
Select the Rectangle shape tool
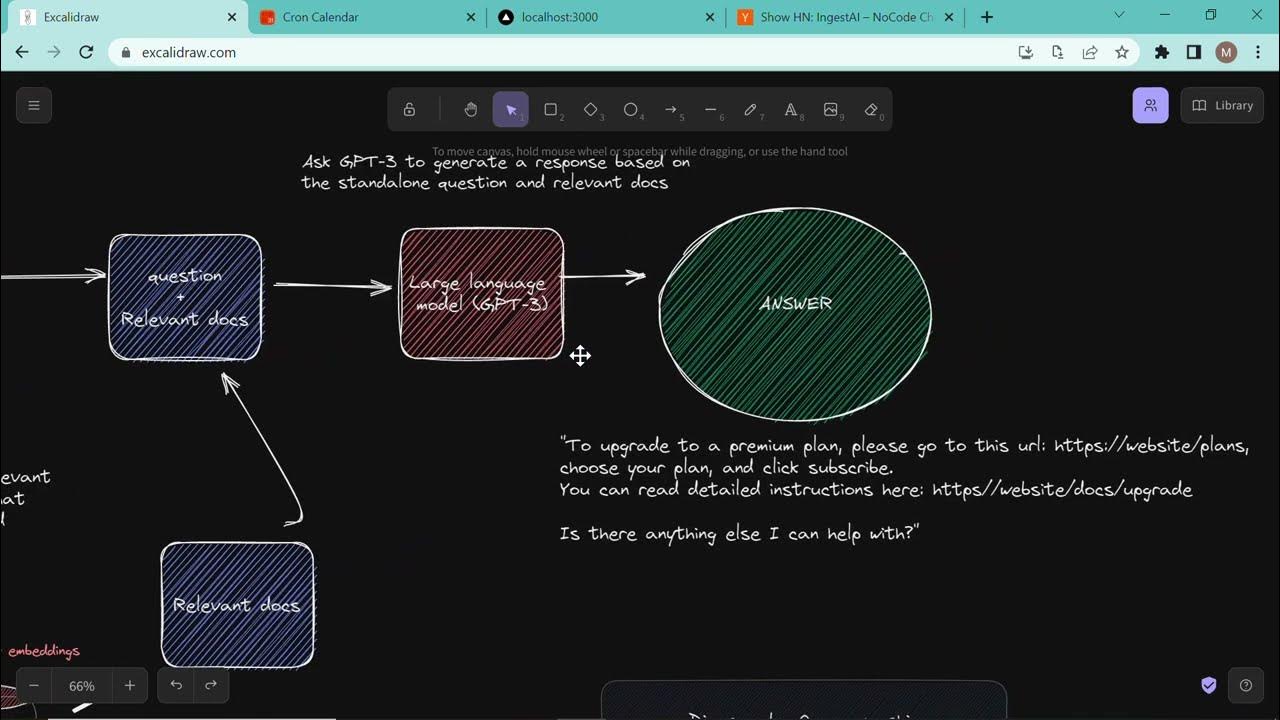551,110
